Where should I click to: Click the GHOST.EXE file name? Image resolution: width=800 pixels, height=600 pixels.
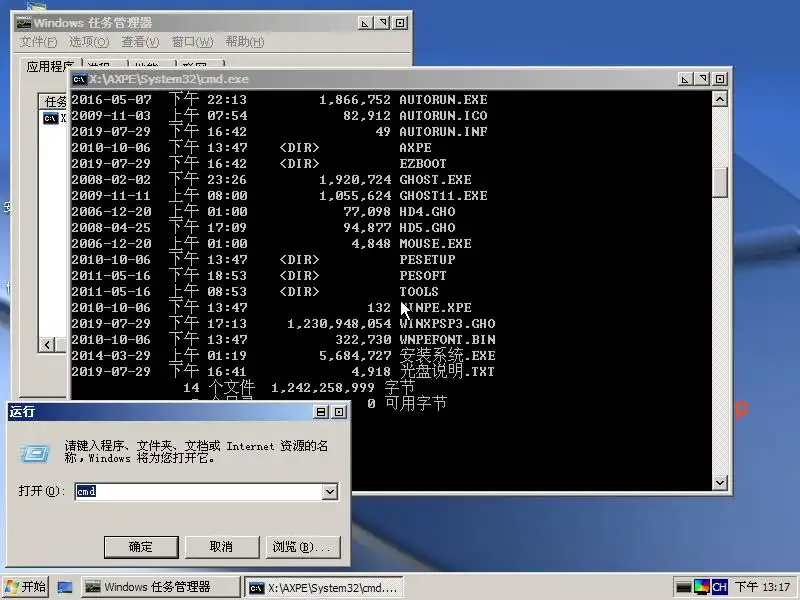pos(435,180)
